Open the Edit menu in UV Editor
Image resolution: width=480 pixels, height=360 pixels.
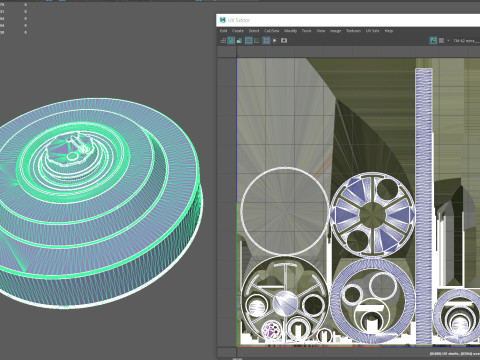pos(223,31)
